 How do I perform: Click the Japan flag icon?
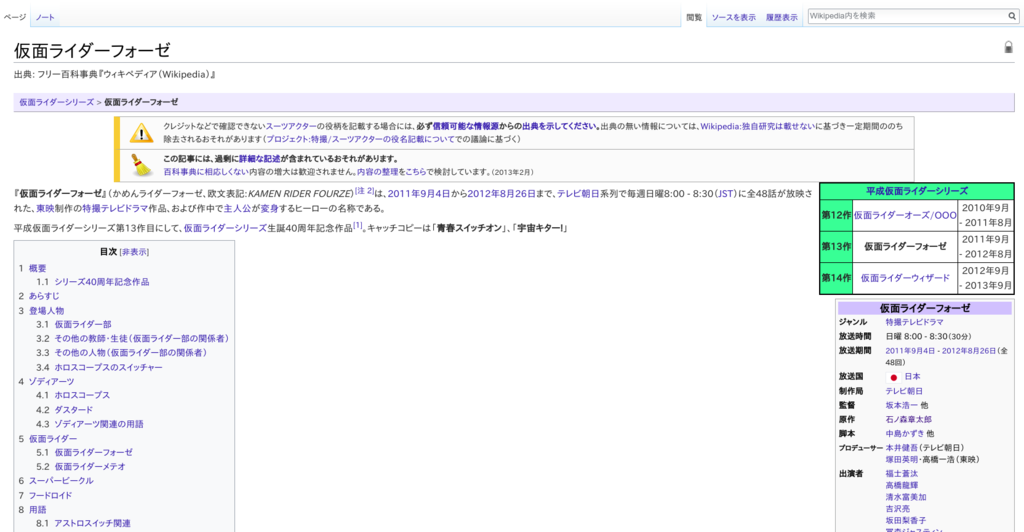coord(893,377)
